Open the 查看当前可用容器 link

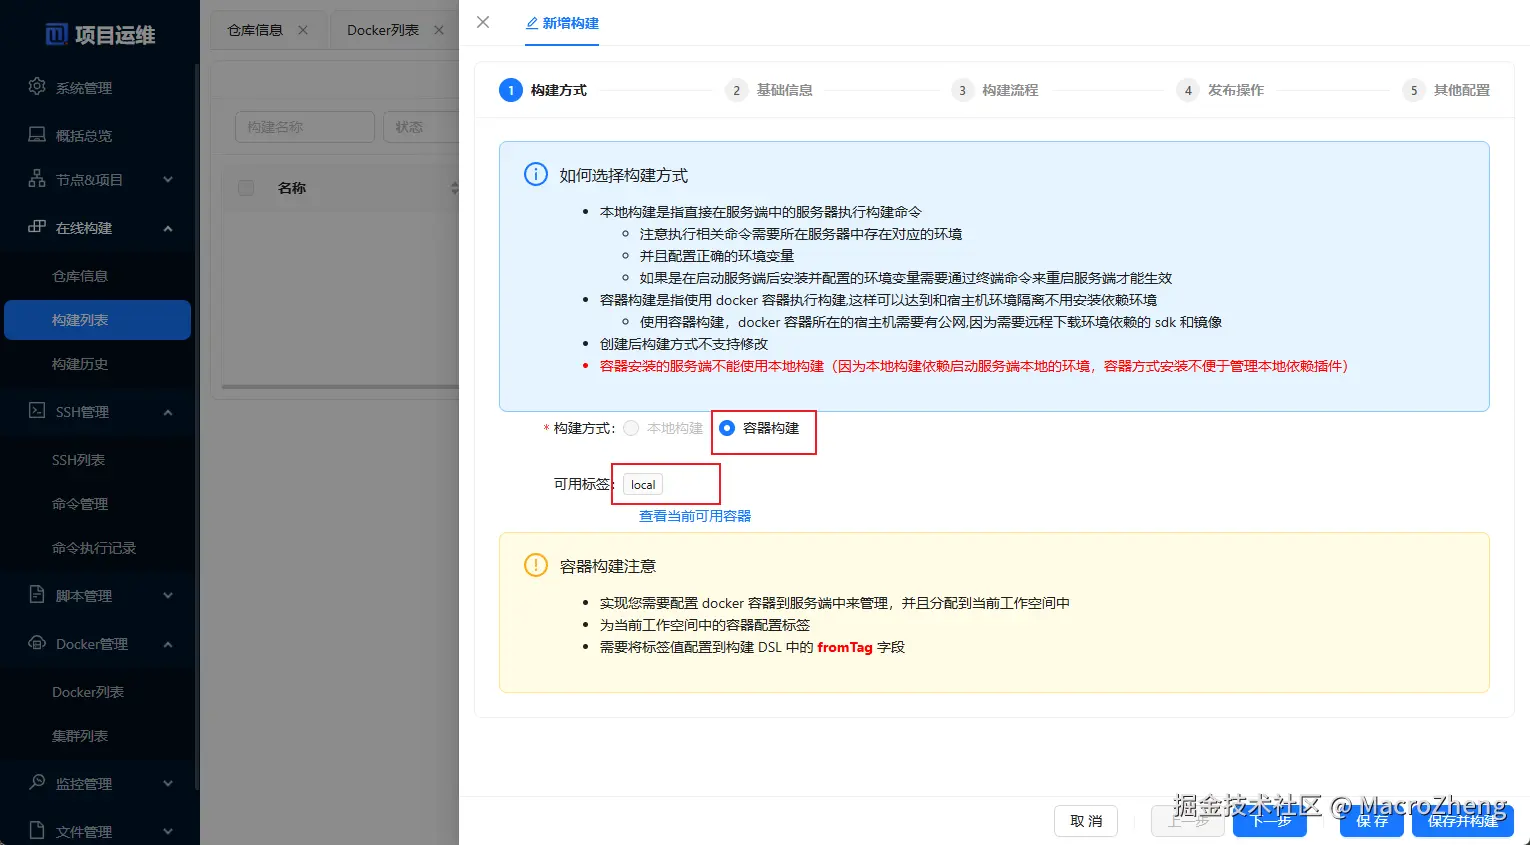695,516
